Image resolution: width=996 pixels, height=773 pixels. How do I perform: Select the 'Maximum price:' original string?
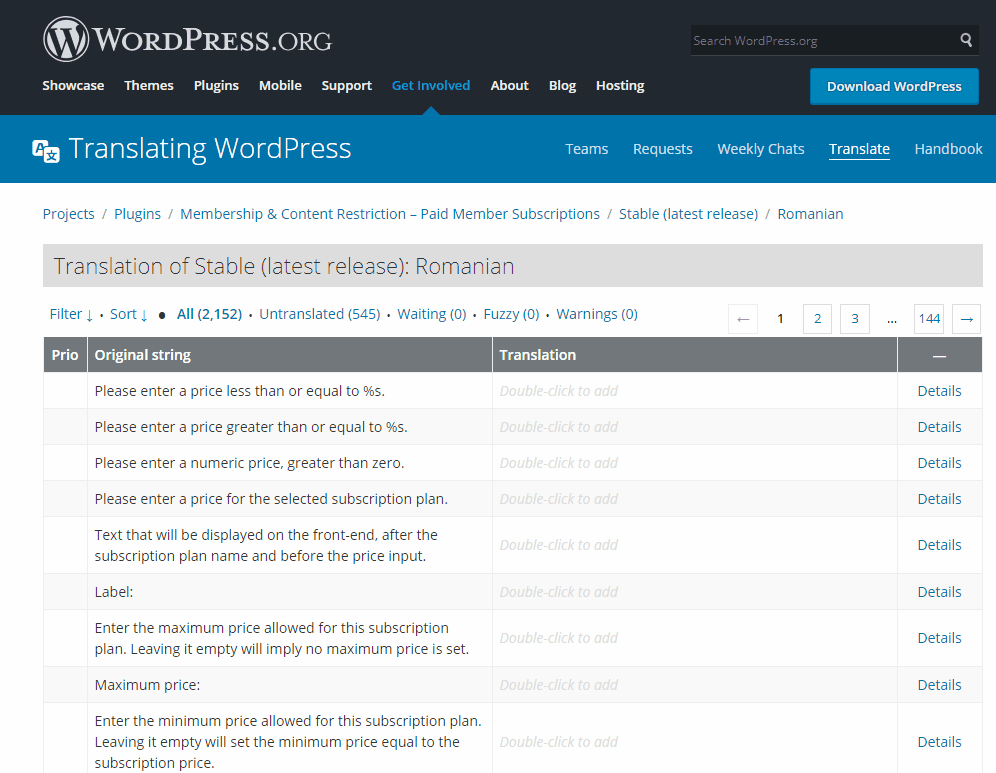tap(147, 685)
